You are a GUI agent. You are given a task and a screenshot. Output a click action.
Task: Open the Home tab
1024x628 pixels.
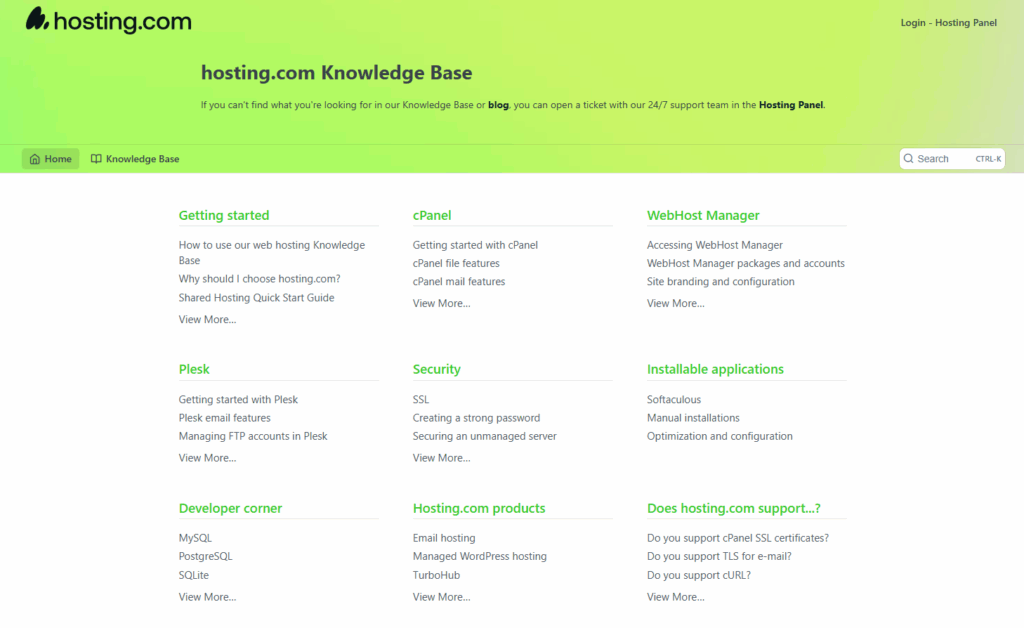(50, 159)
